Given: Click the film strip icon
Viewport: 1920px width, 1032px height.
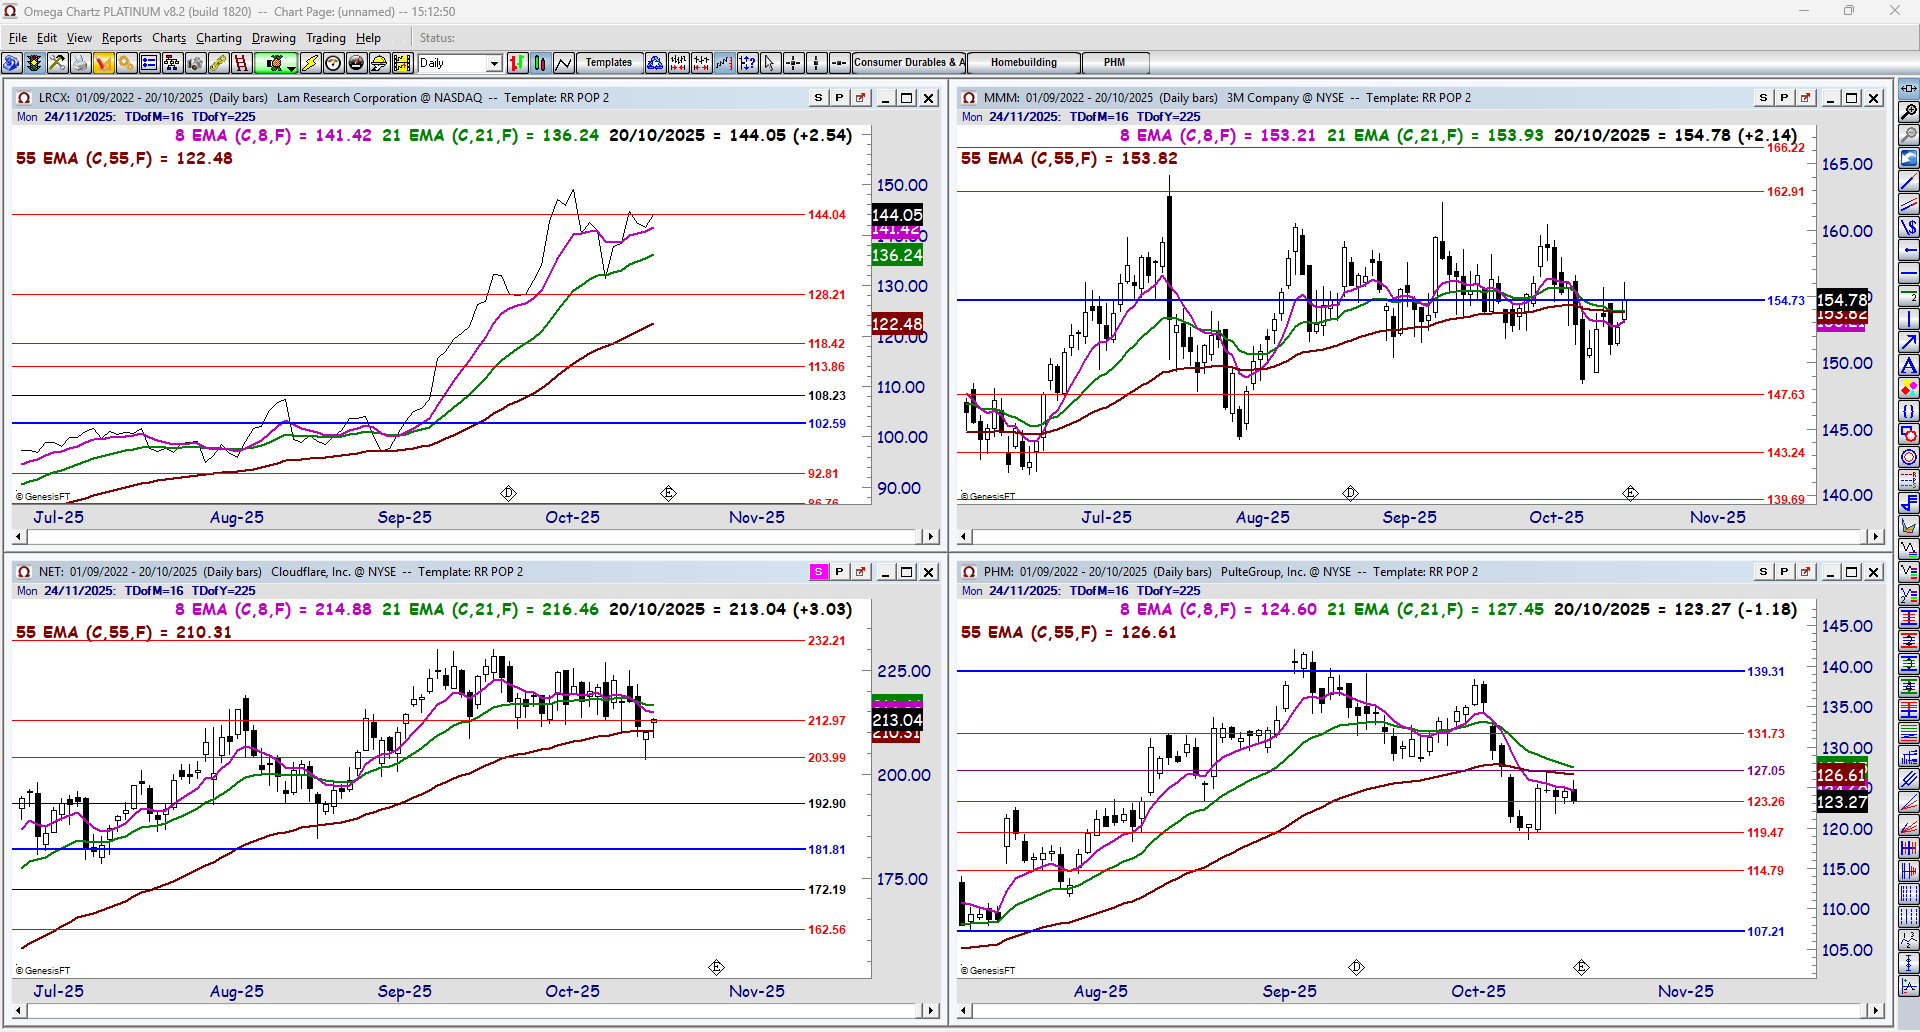Looking at the screenshot, I should (x=403, y=63).
